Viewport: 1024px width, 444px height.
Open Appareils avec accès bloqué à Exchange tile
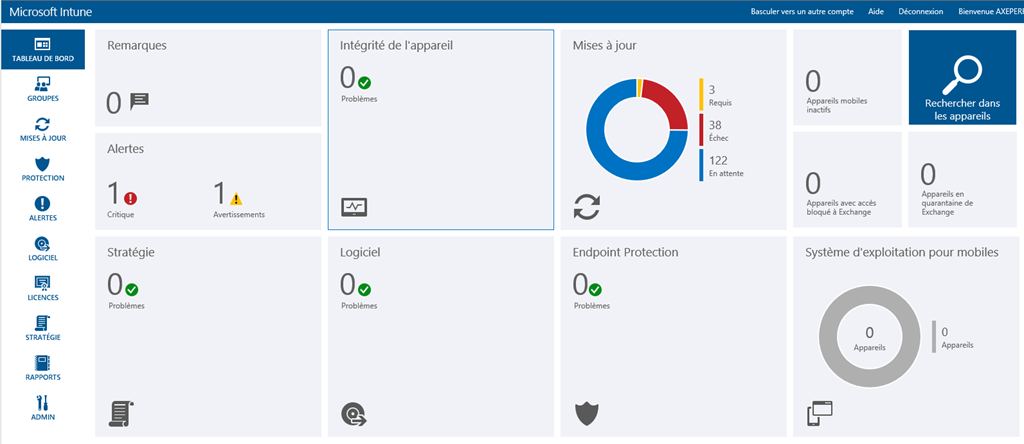coord(847,180)
